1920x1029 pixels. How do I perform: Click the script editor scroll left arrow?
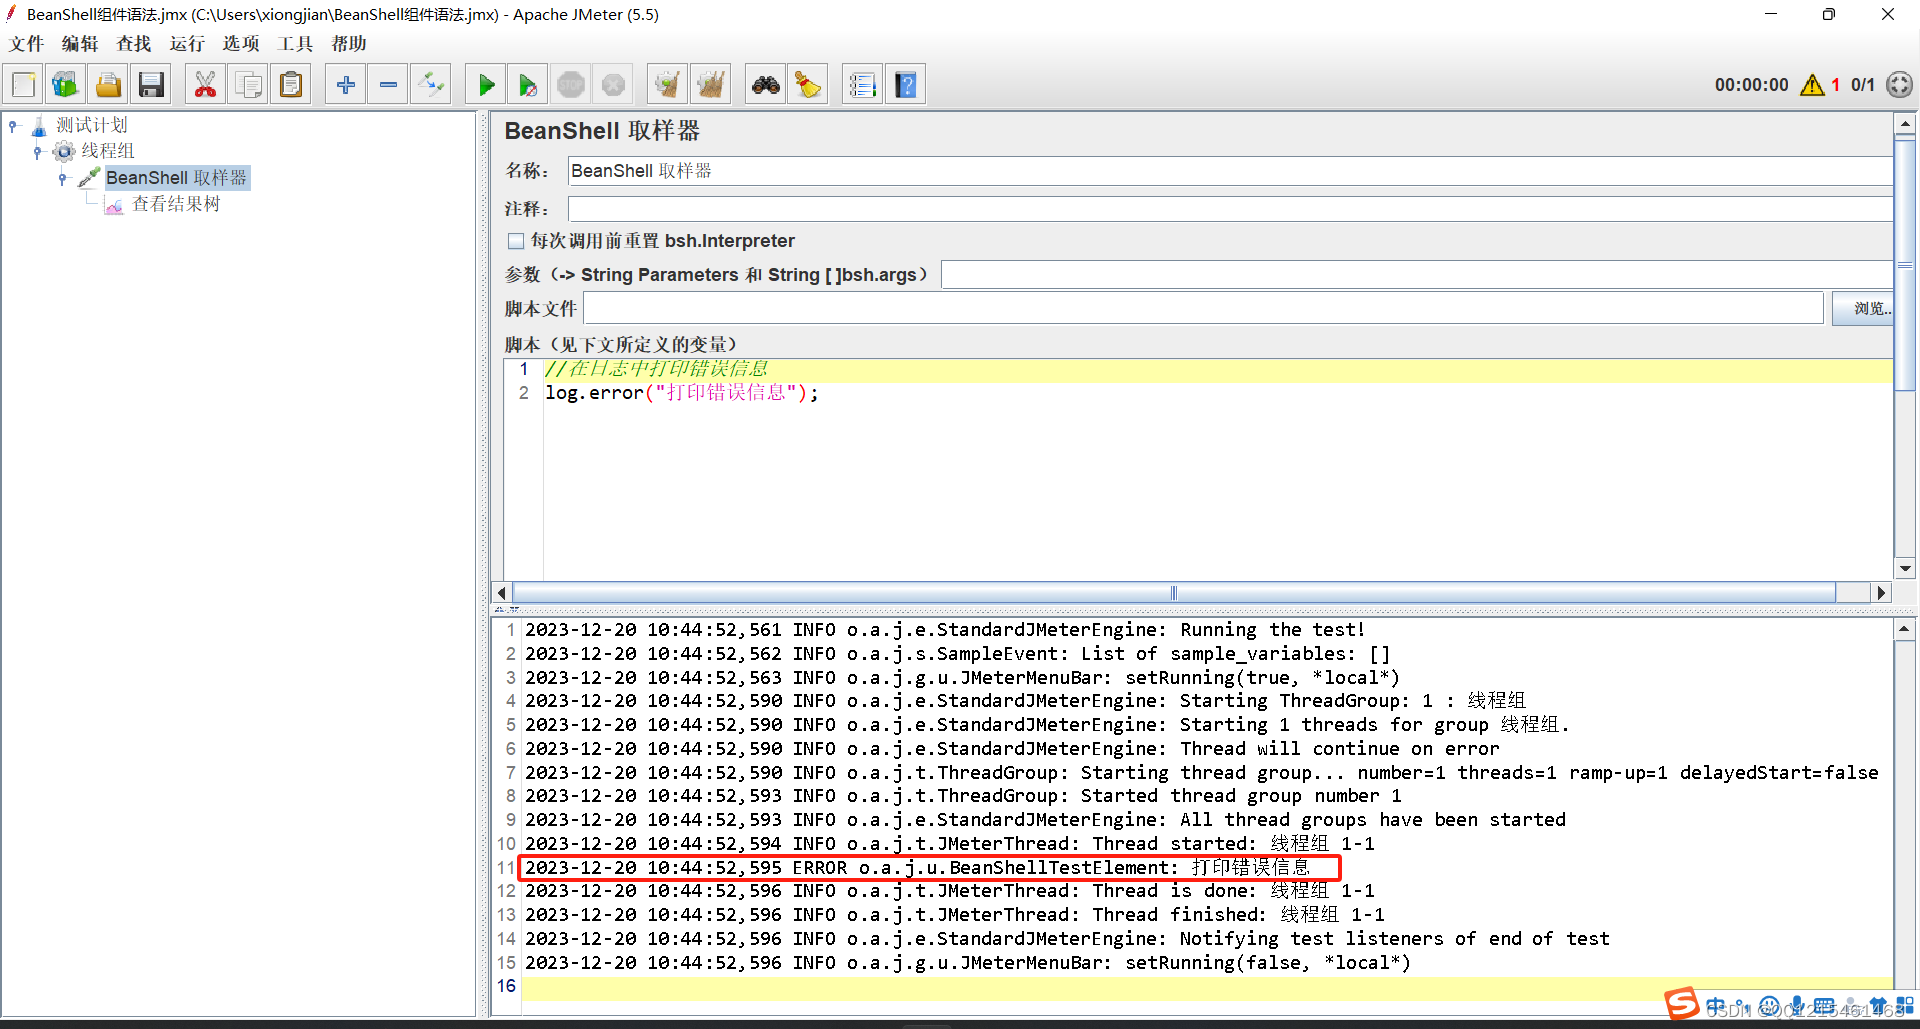coord(502,593)
